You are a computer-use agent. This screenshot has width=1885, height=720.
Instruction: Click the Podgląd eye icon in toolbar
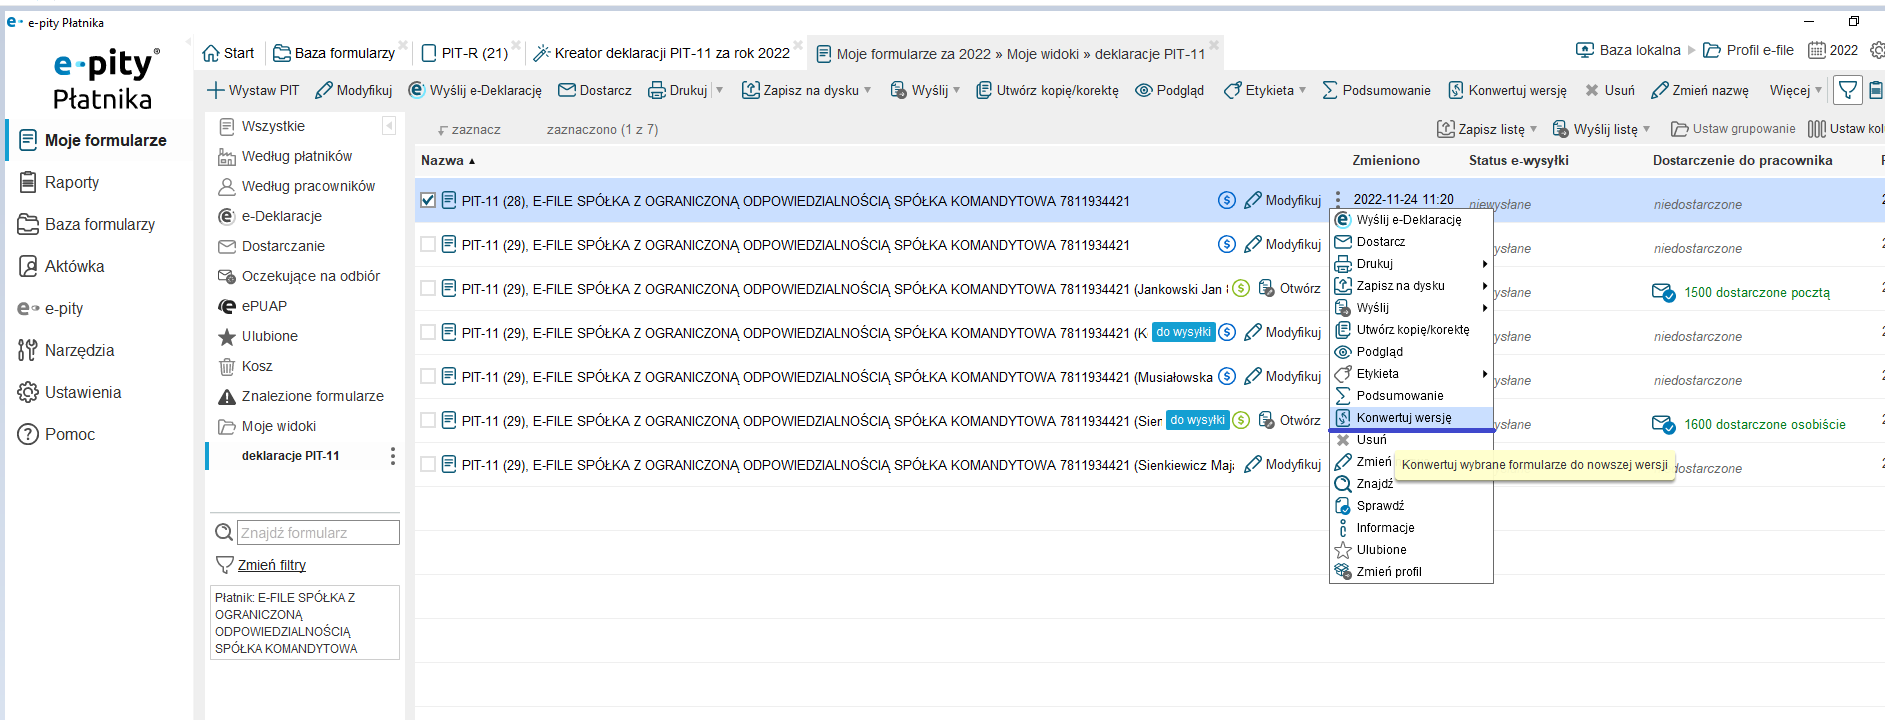(1144, 90)
